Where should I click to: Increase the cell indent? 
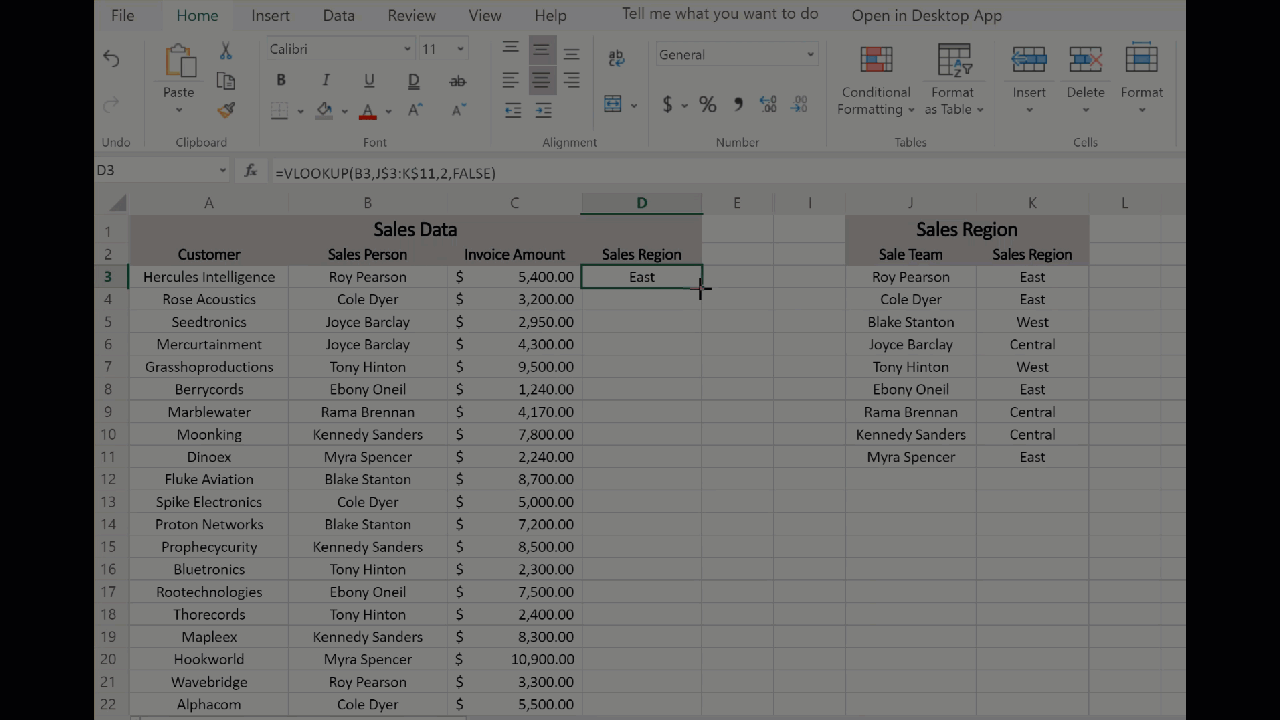542,111
